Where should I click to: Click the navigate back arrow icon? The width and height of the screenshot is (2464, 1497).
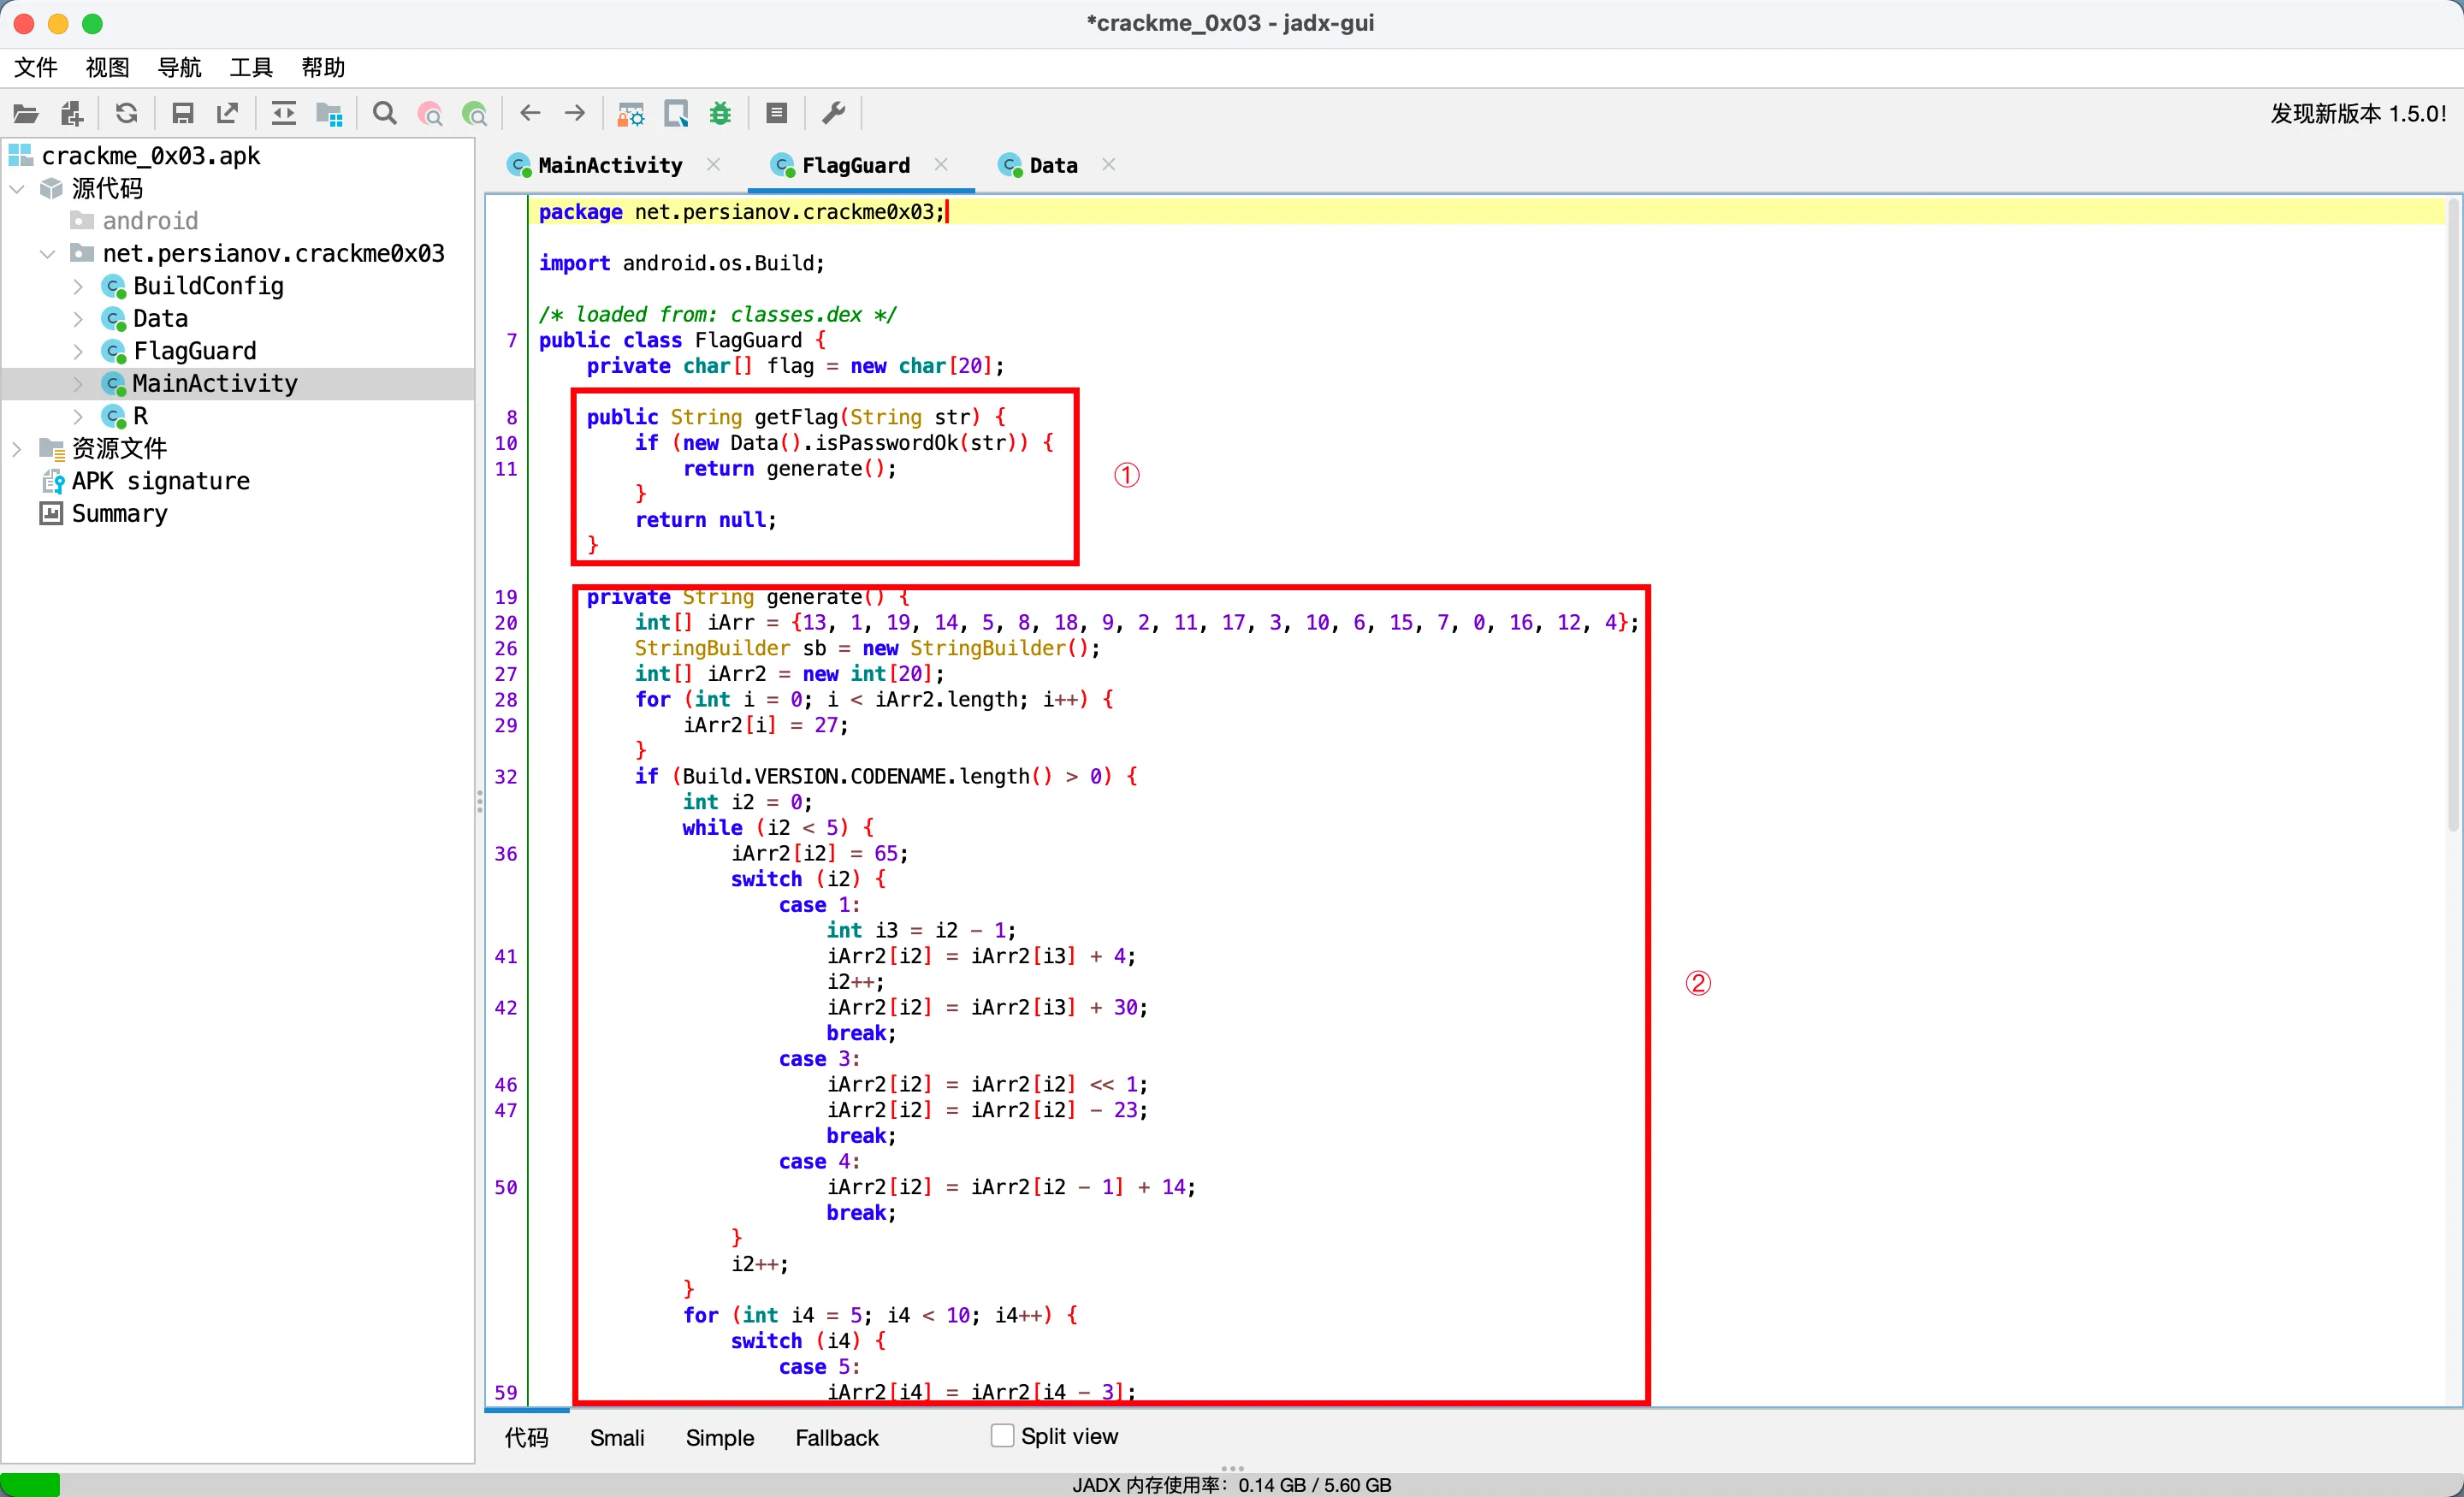[x=530, y=114]
